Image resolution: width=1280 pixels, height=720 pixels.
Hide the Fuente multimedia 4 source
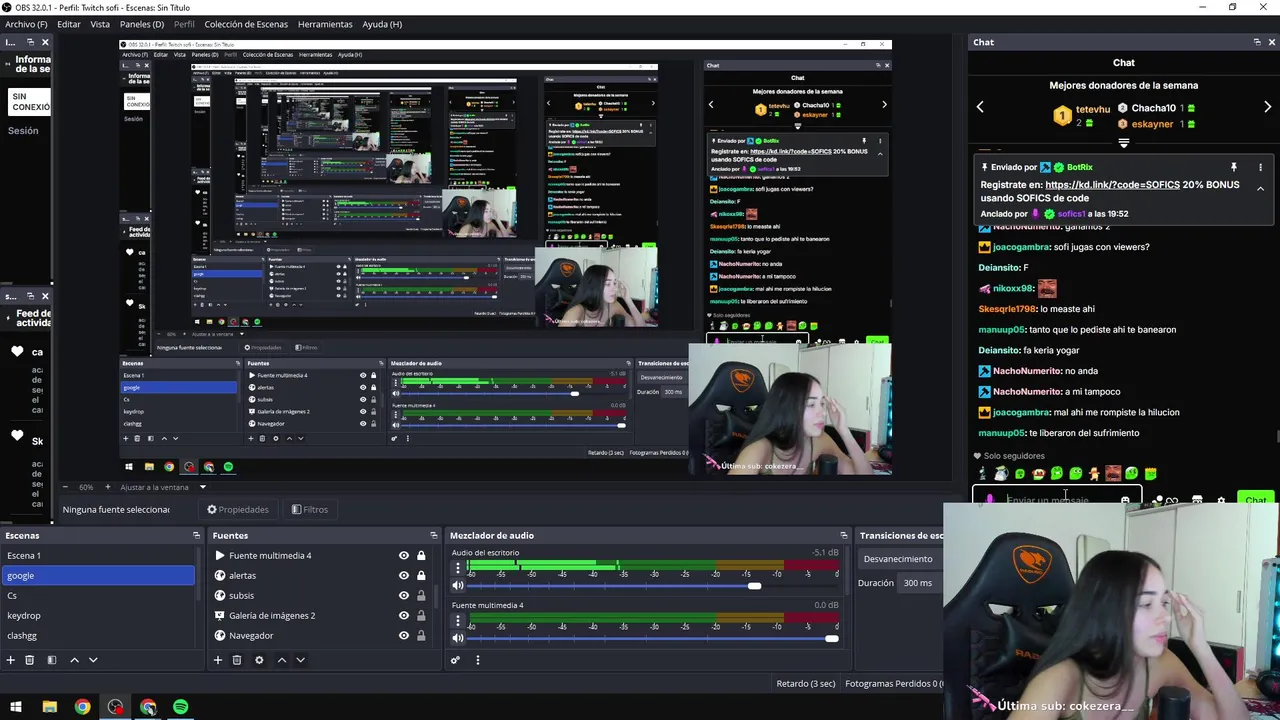point(404,555)
